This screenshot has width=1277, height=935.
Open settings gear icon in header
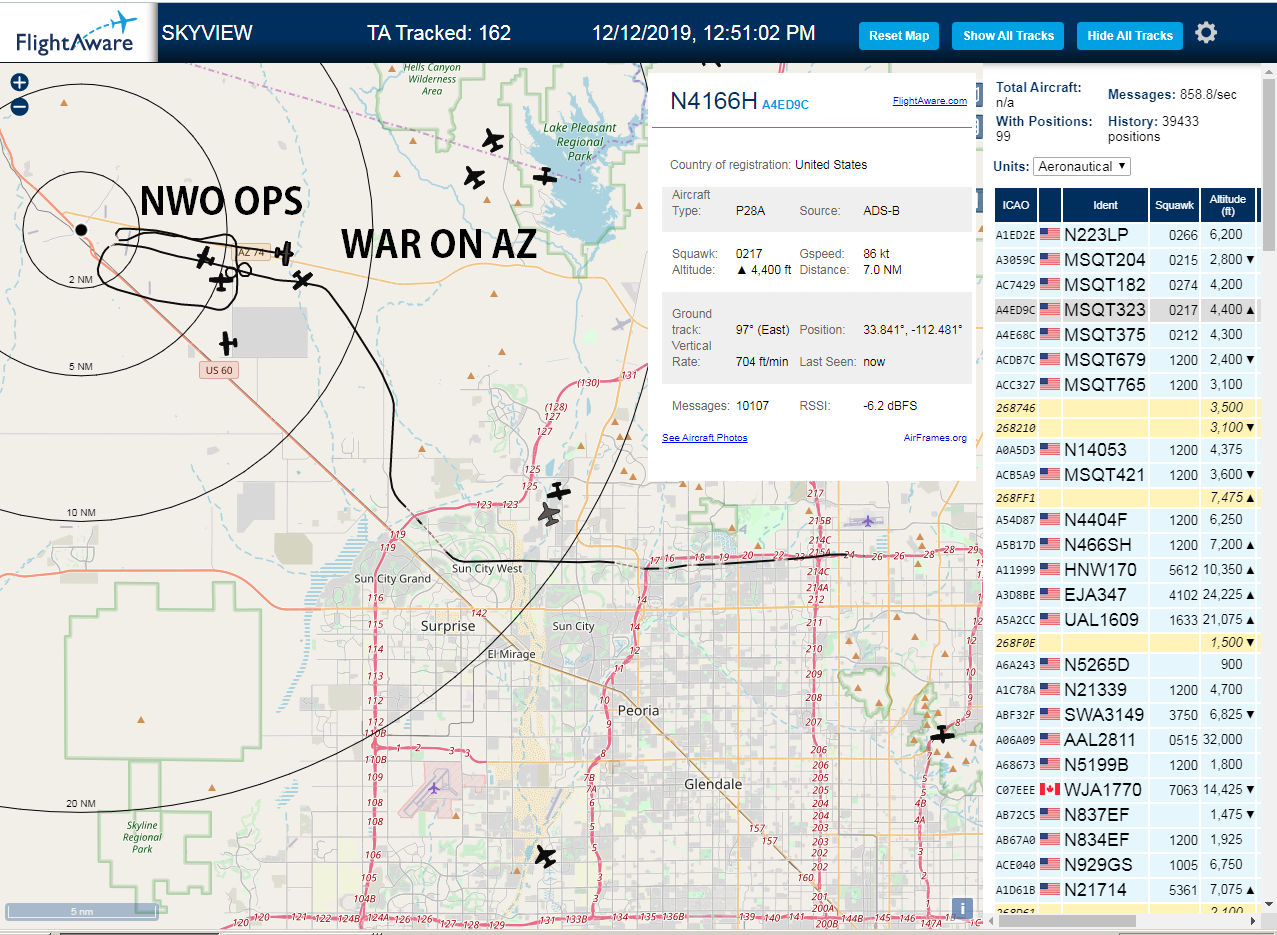click(x=1206, y=33)
